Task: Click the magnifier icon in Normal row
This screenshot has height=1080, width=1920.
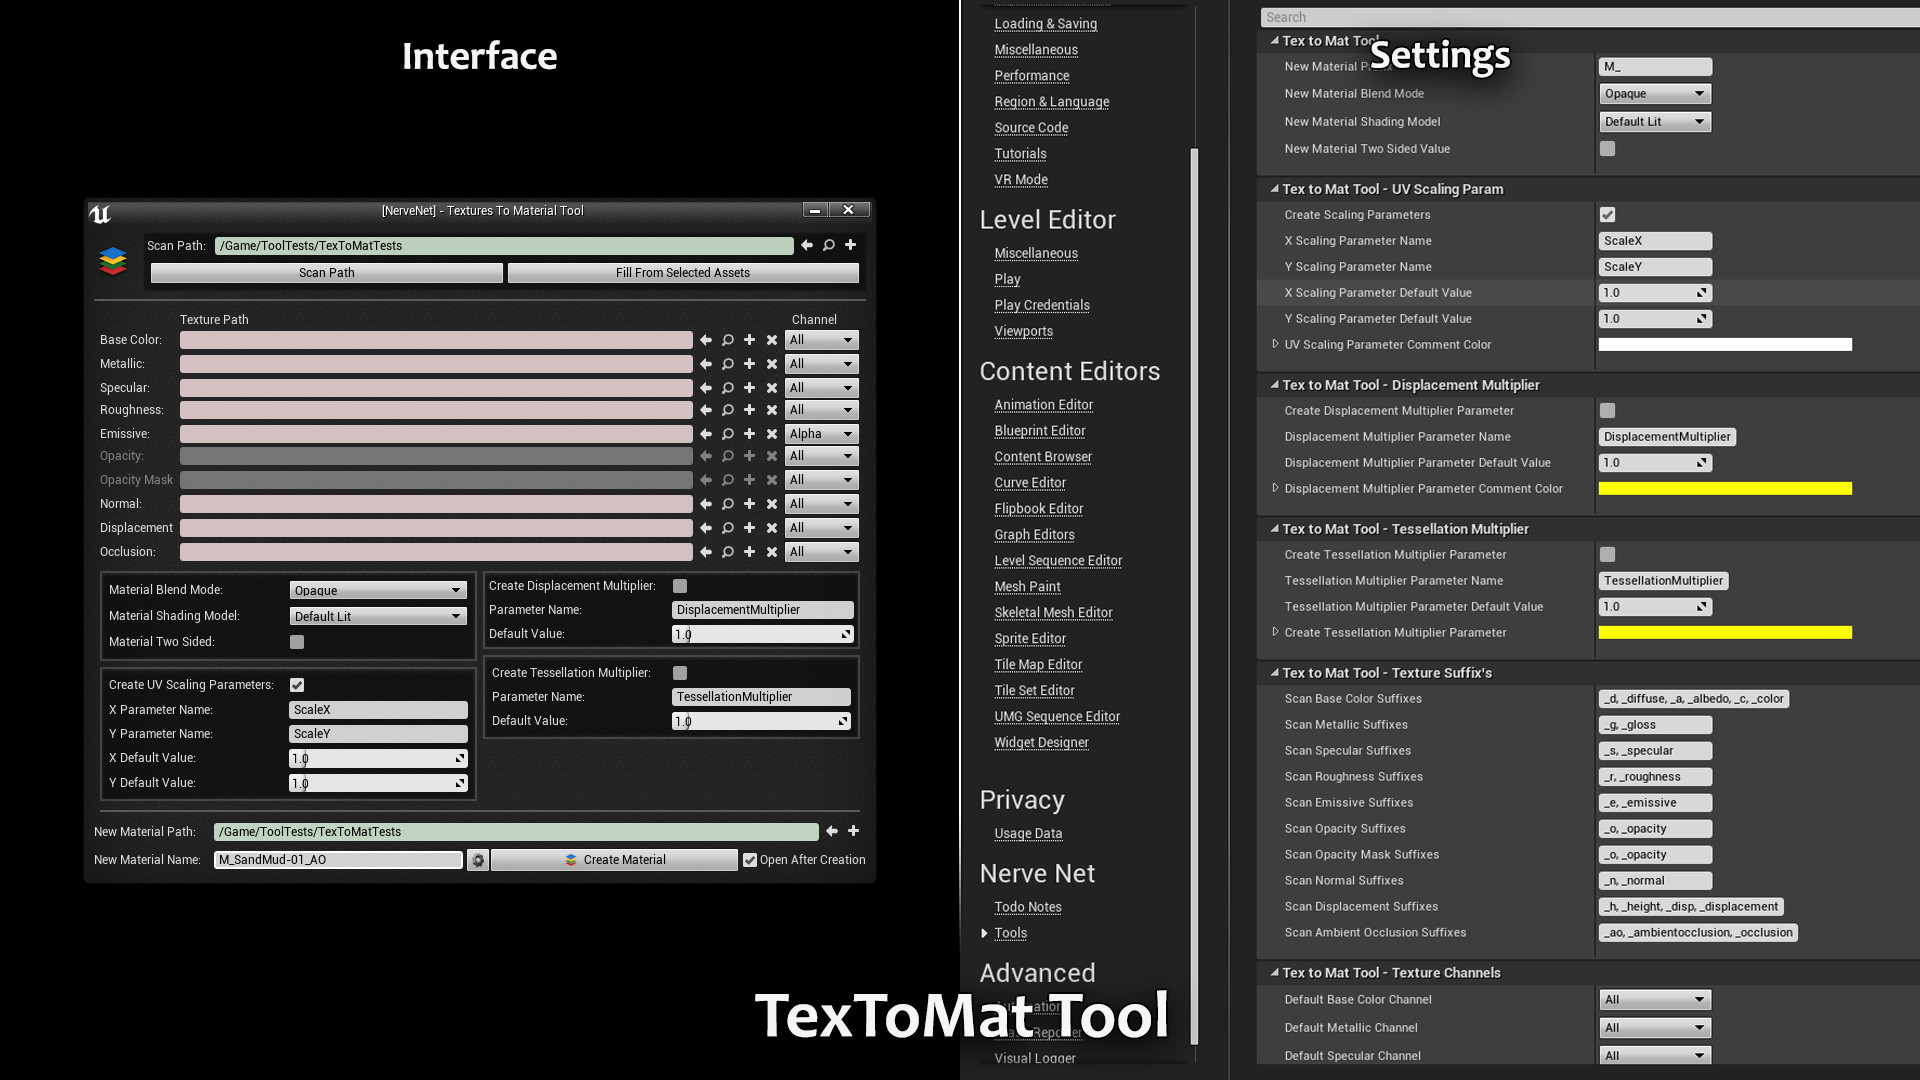Action: tap(728, 504)
